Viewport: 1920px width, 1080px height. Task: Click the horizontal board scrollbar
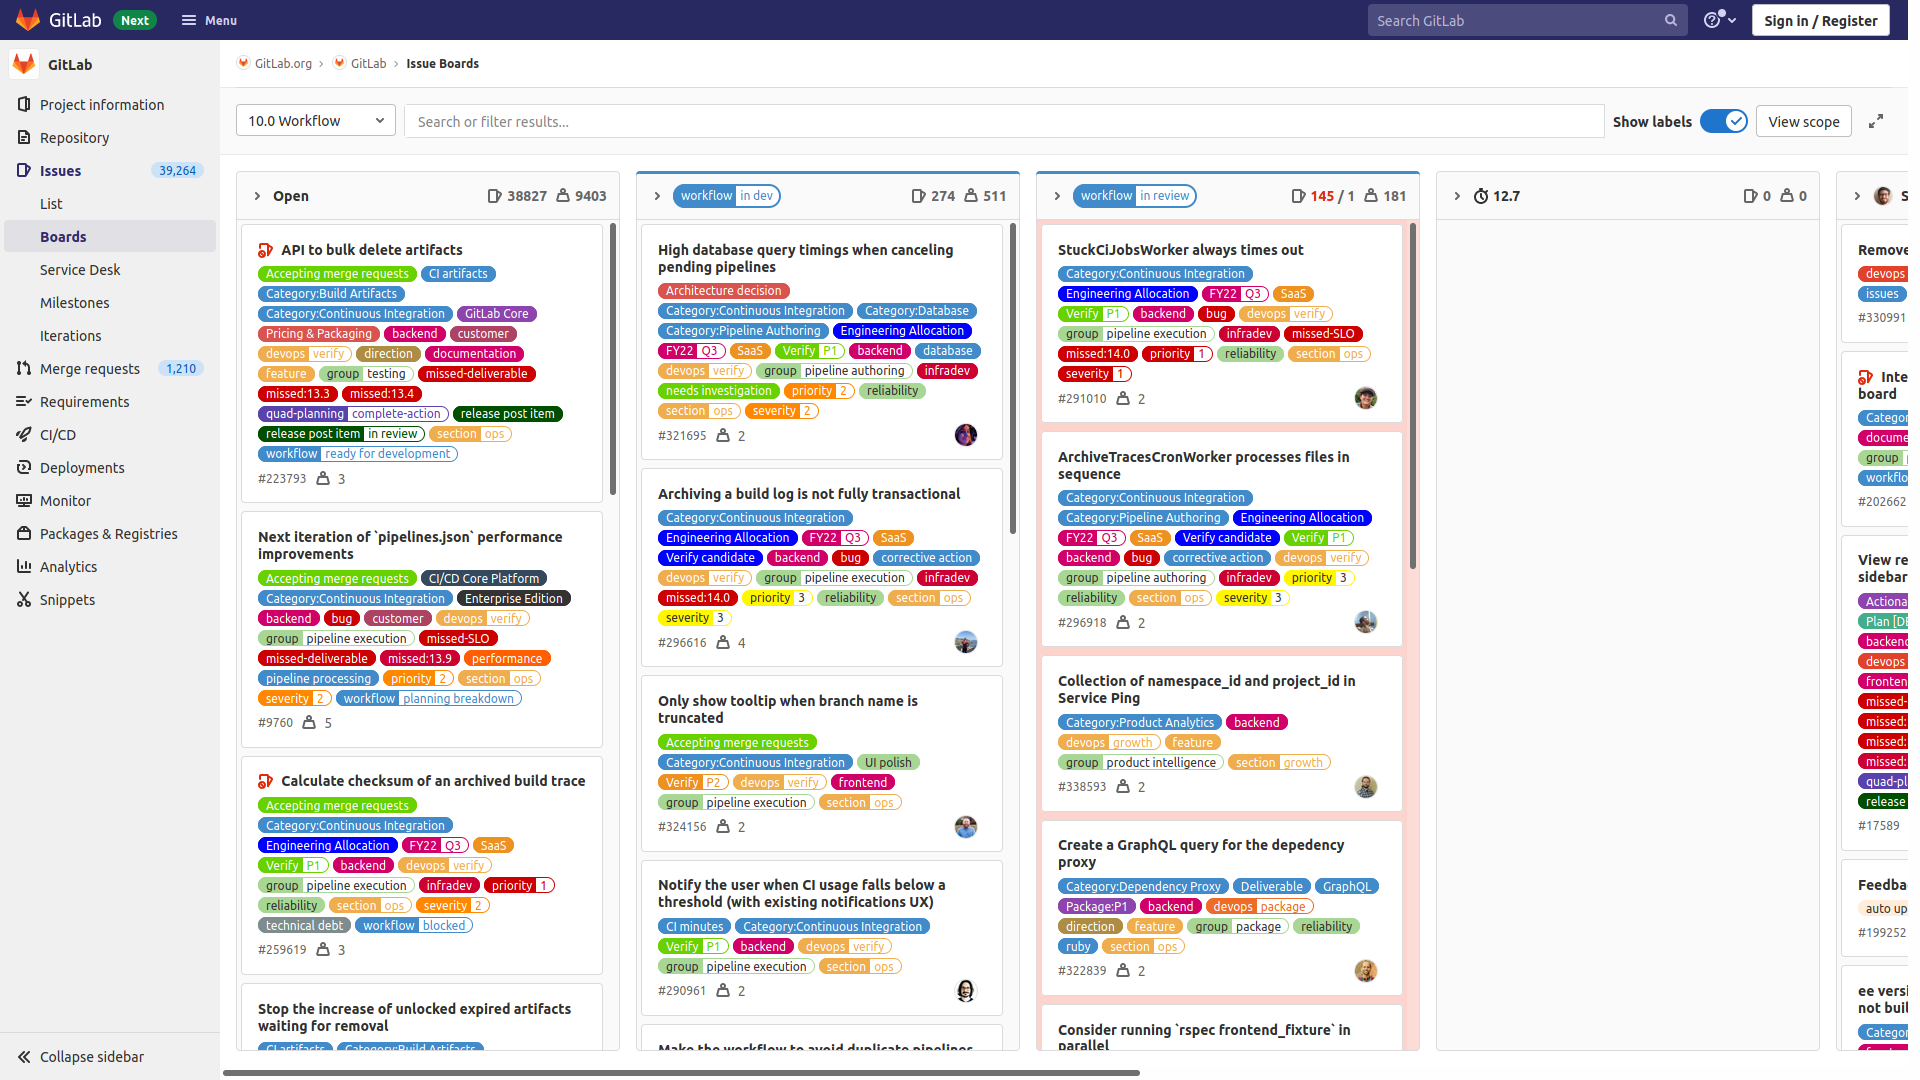coord(681,1073)
